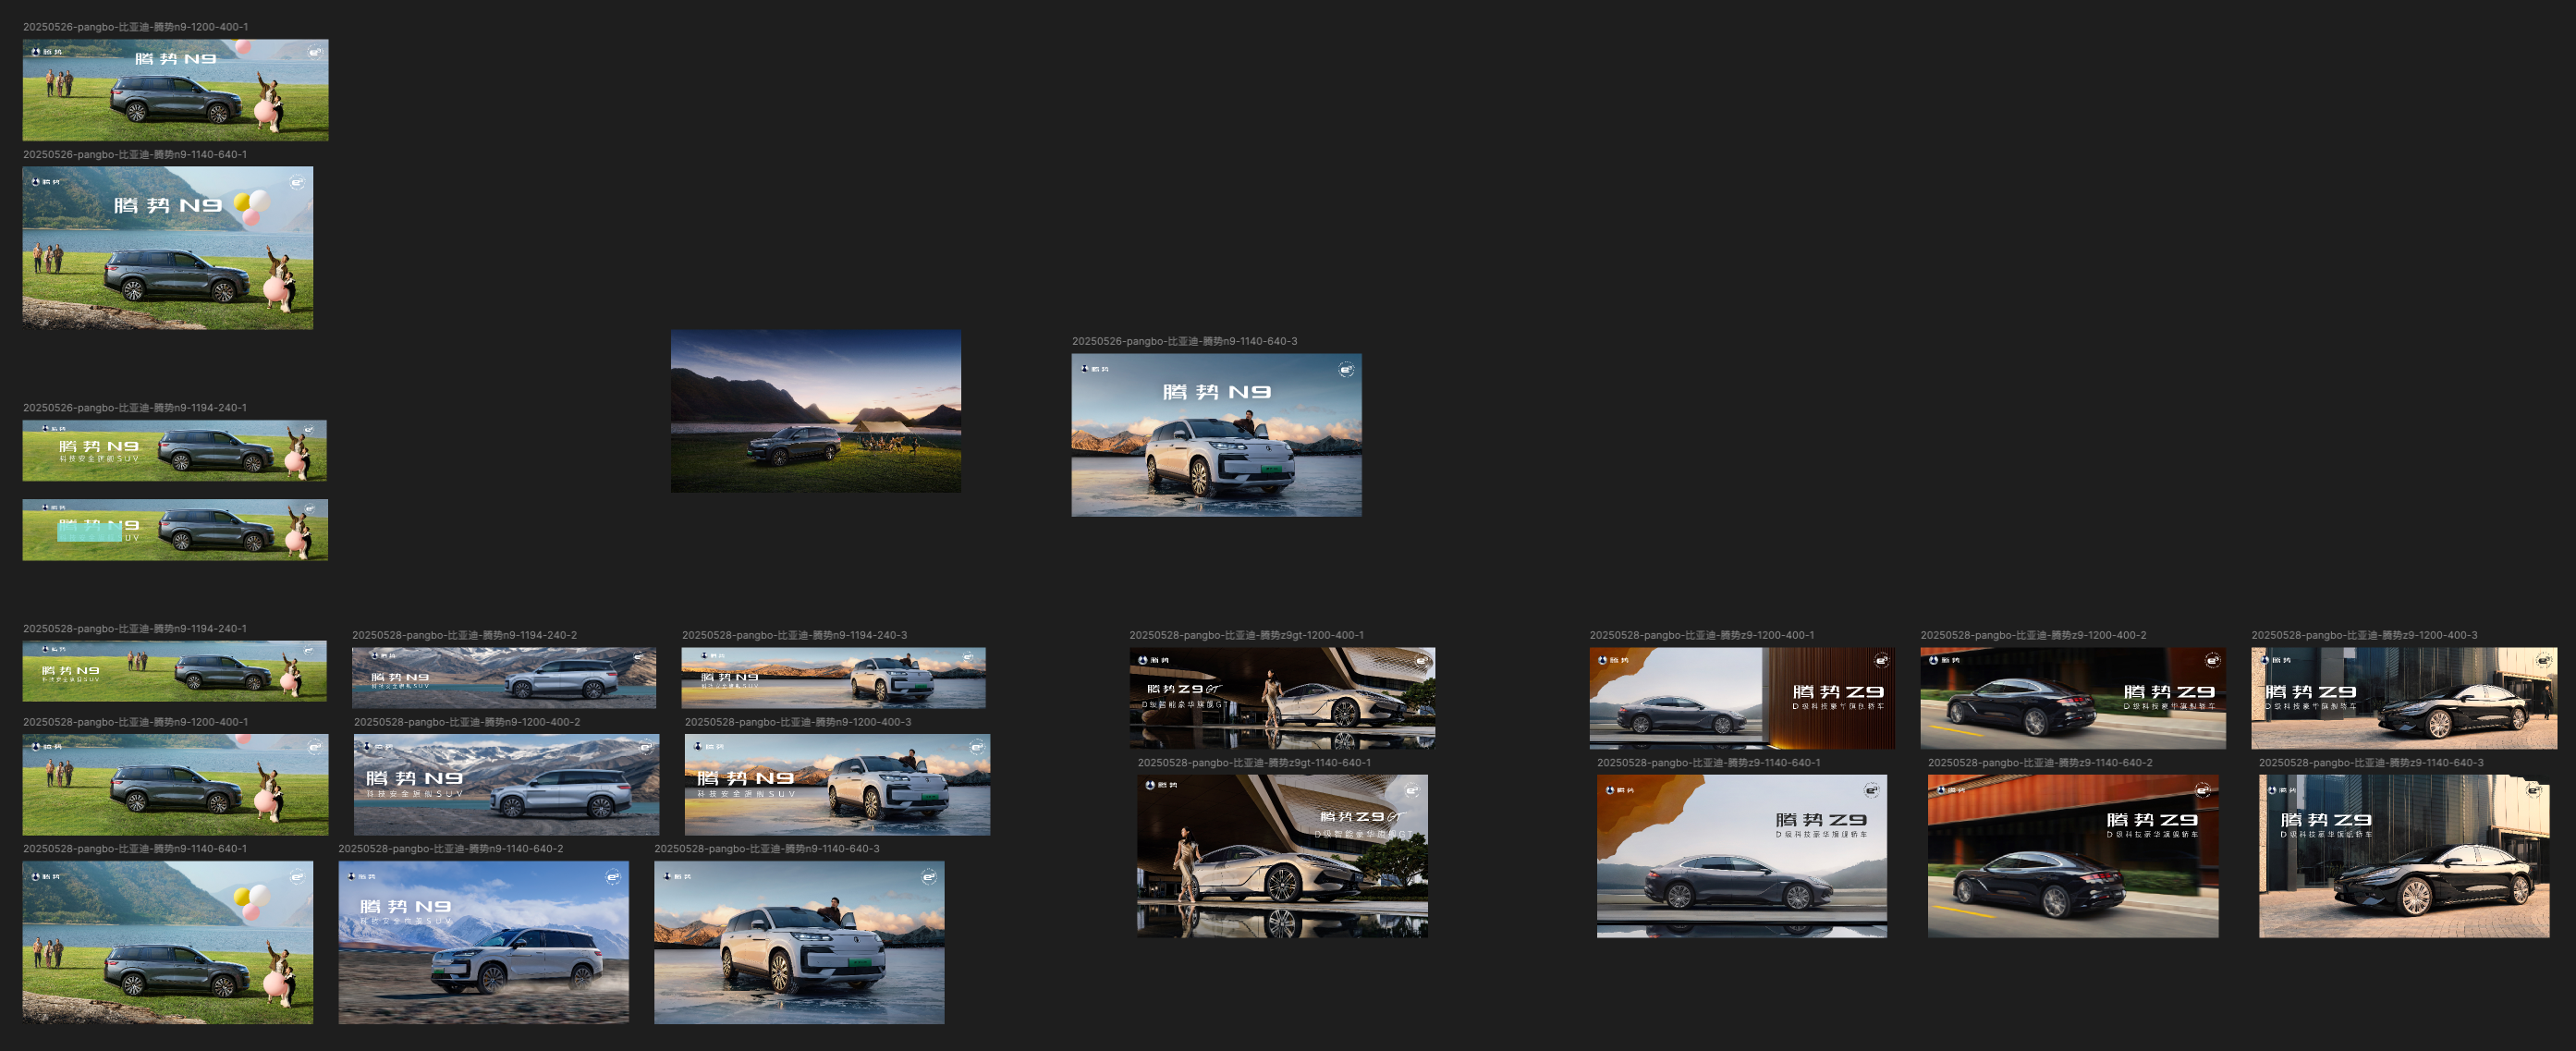Select the z9-1200-400-2 black sedan street banner
2576x1051 pixels.
coord(2073,698)
